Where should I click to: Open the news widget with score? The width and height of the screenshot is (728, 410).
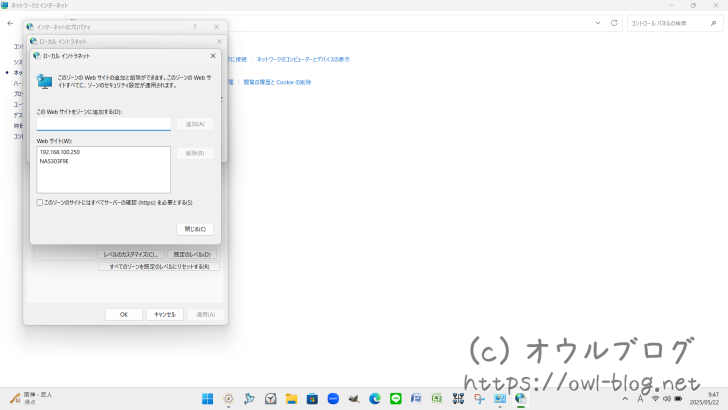click(31, 398)
